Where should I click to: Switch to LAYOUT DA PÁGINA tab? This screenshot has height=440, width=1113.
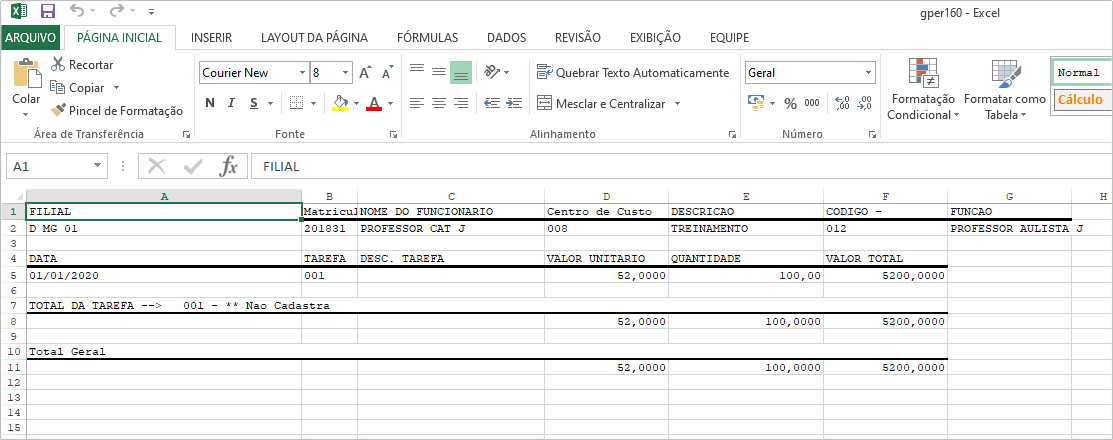pyautogui.click(x=314, y=38)
